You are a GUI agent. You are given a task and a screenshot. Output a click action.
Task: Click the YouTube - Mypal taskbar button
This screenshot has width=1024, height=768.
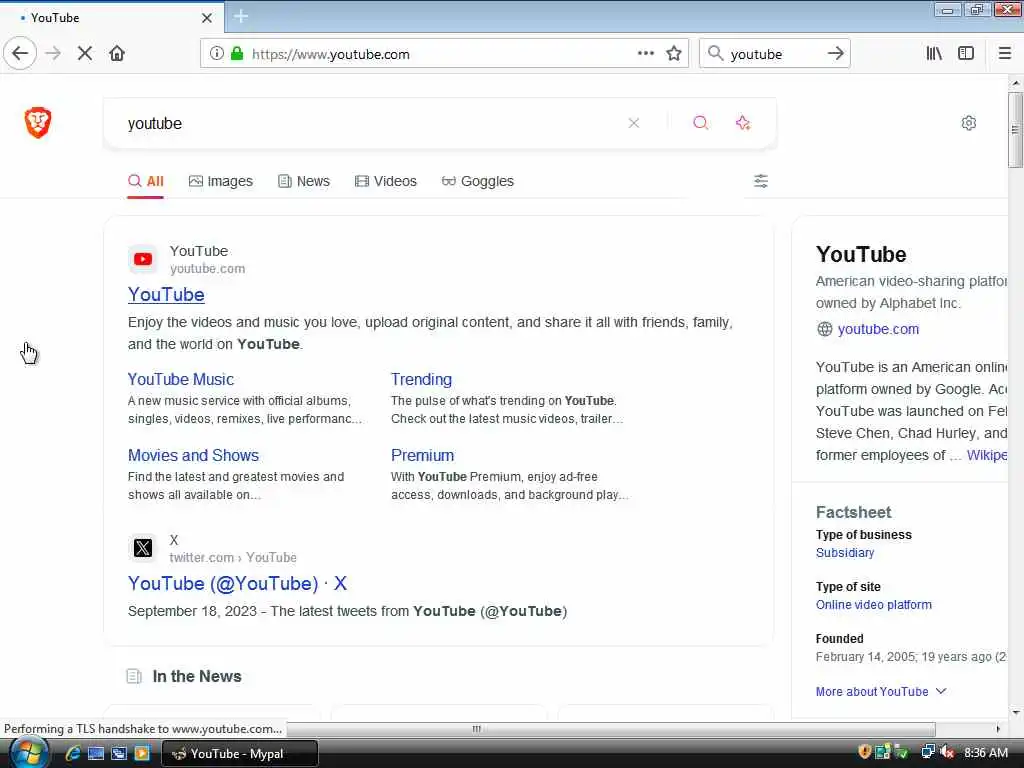point(240,754)
